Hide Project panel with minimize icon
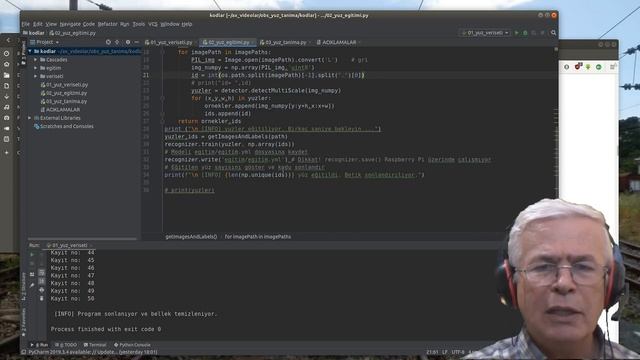 pyautogui.click(x=136, y=42)
